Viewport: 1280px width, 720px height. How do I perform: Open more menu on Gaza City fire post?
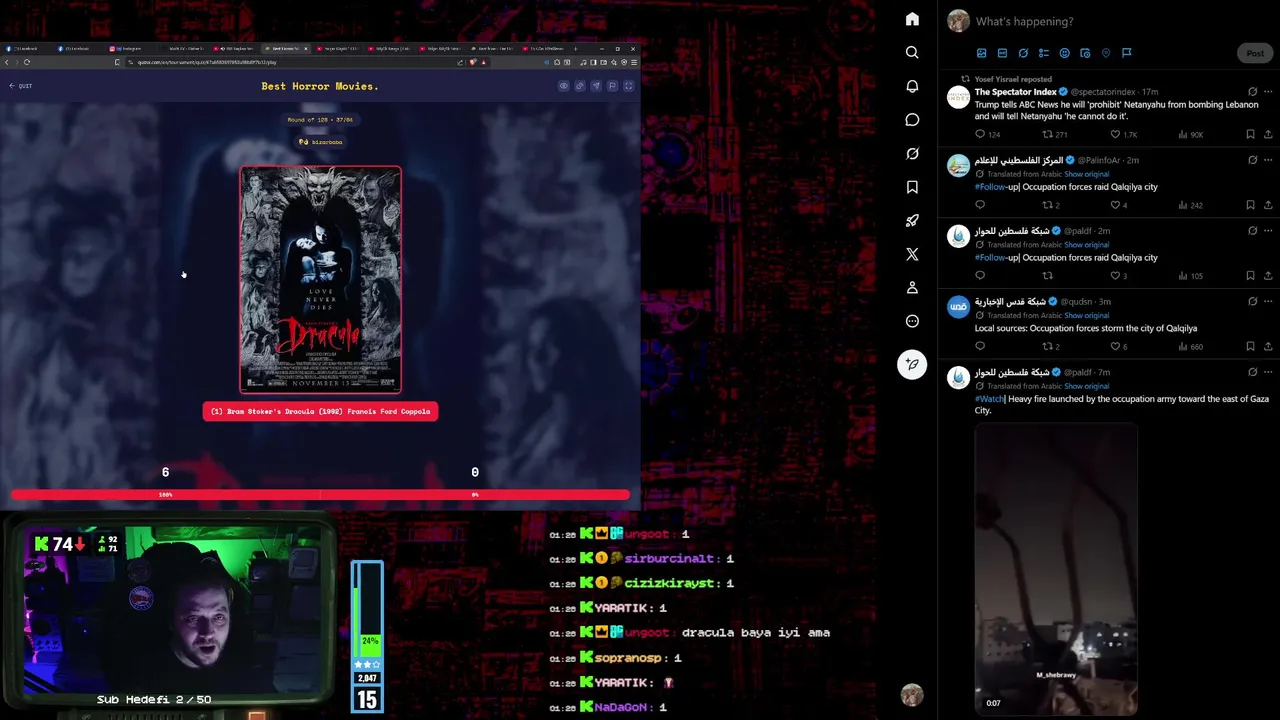click(x=1269, y=372)
